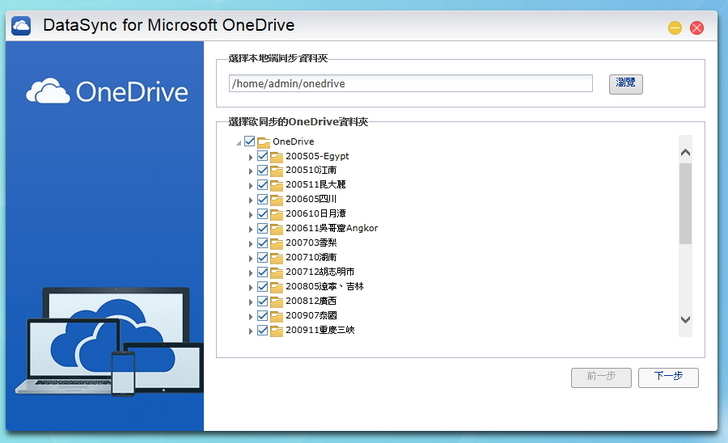This screenshot has width=728, height=443.
Task: Click the folder list scroll down arrow
Action: (685, 319)
